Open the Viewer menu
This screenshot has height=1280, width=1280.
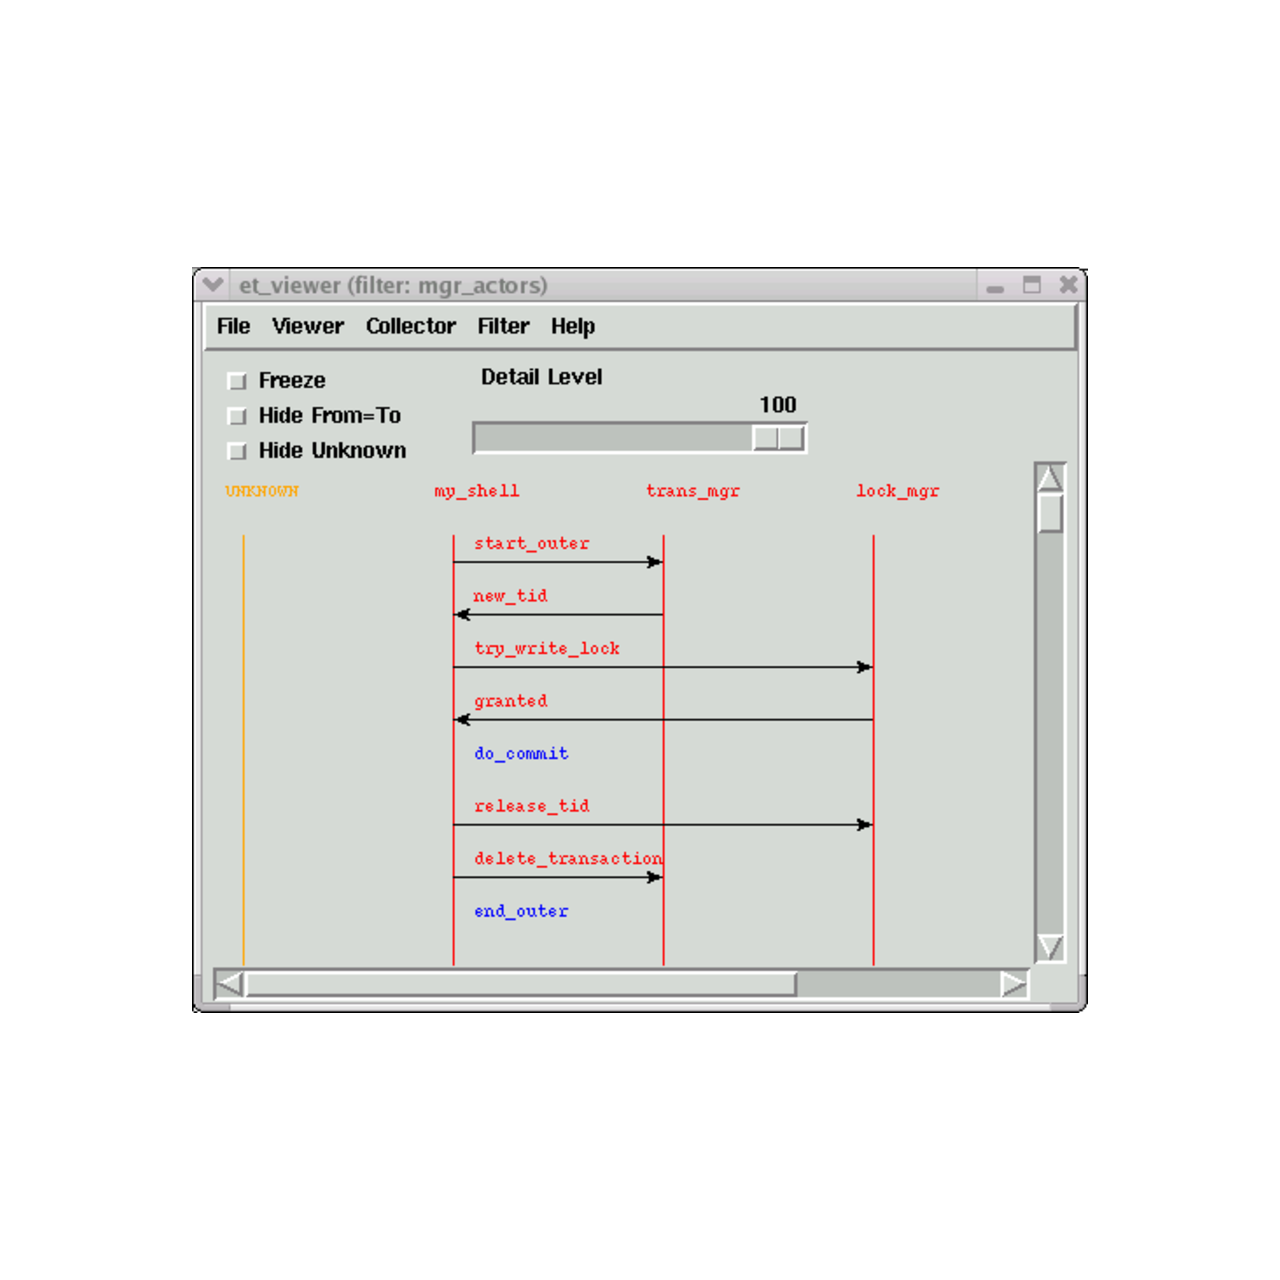point(307,327)
